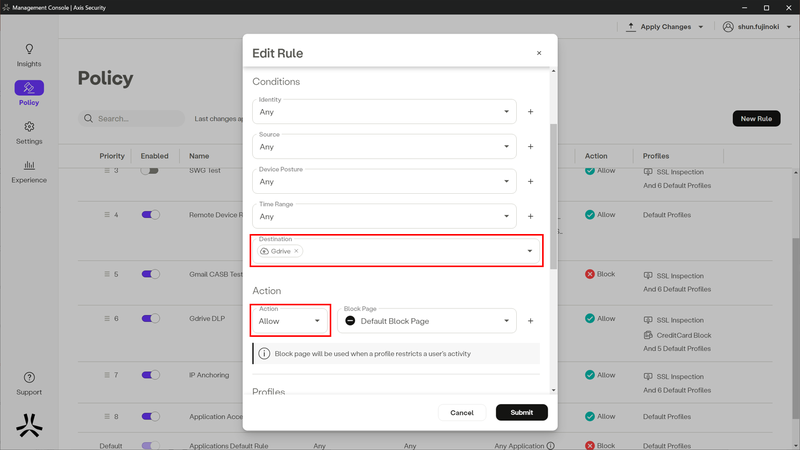Open the Experience chart icon
Image resolution: width=800 pixels, height=450 pixels.
[x=29, y=165]
